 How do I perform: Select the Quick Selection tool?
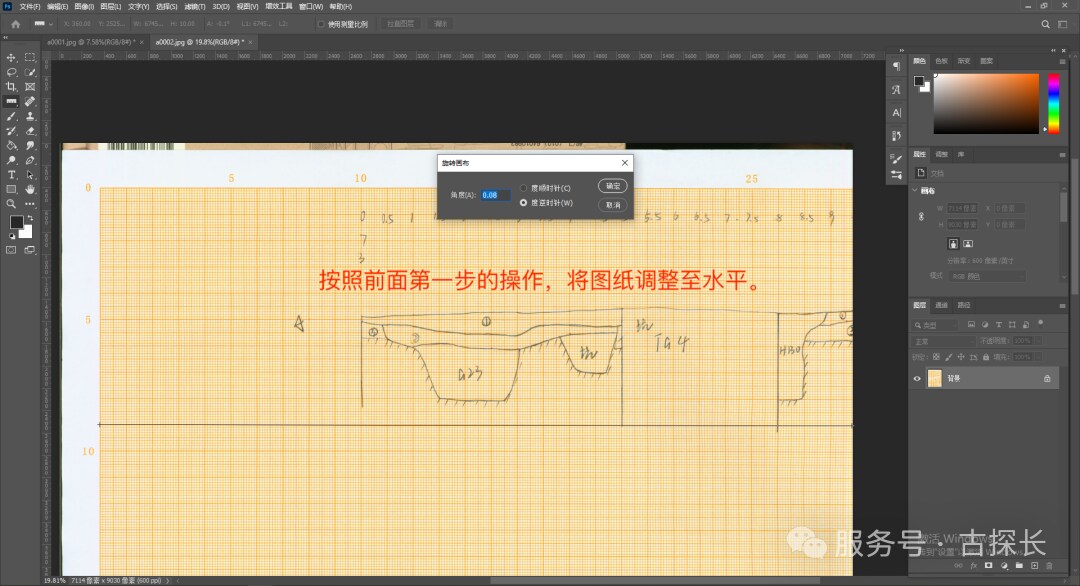tap(30, 72)
